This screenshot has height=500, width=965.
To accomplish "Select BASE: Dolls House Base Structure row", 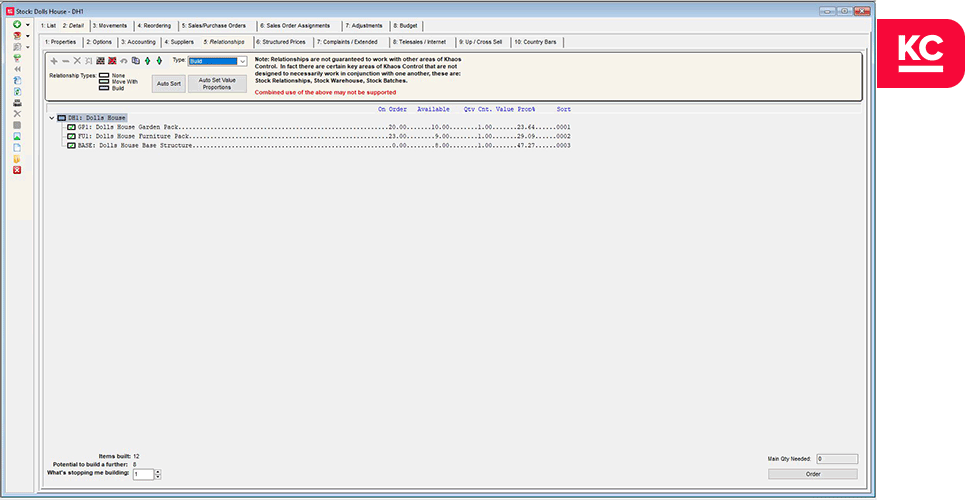I will coord(319,146).
